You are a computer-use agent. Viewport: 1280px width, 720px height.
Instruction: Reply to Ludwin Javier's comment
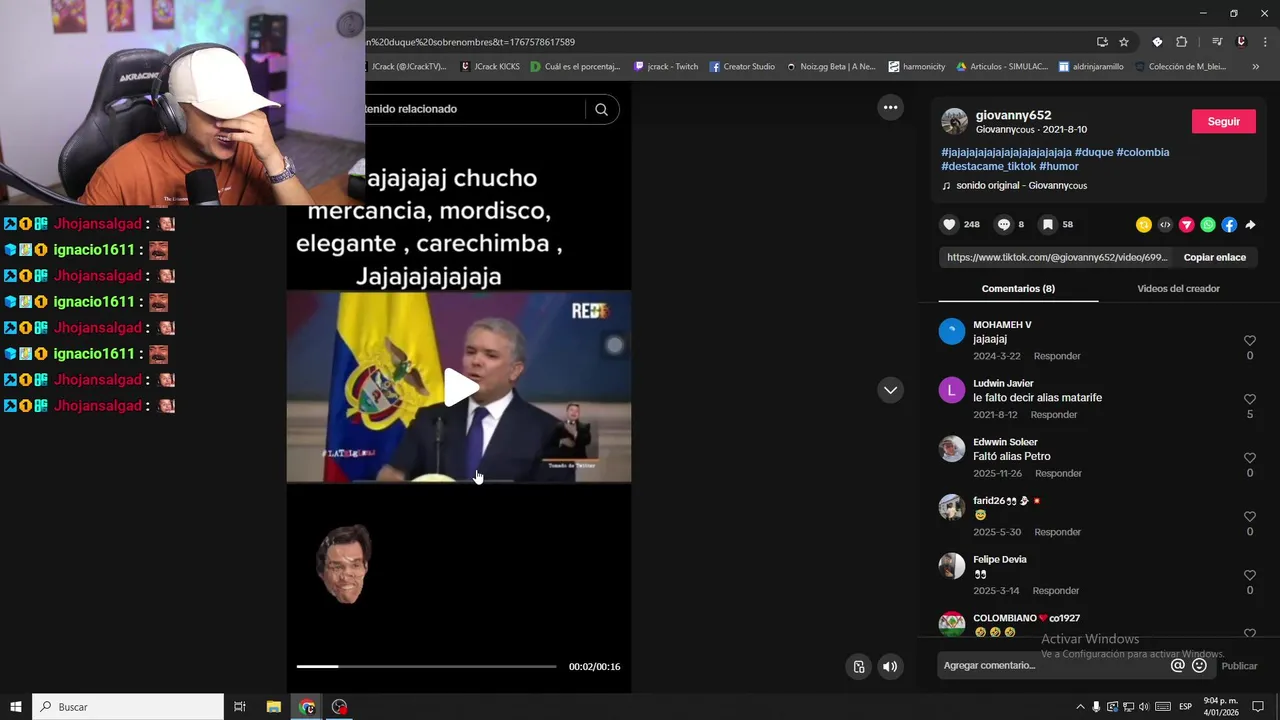coord(1054,415)
